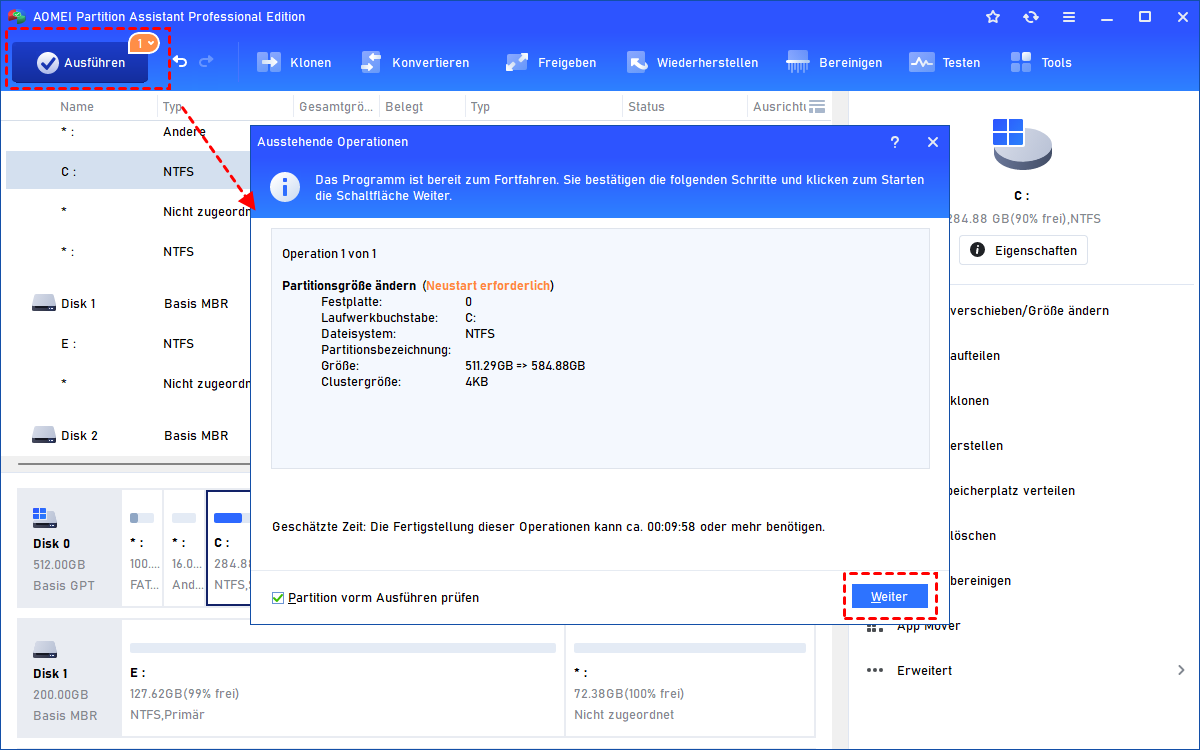Open the Konvertieren tool in toolbar
Image resolution: width=1200 pixels, height=750 pixels.
415,62
